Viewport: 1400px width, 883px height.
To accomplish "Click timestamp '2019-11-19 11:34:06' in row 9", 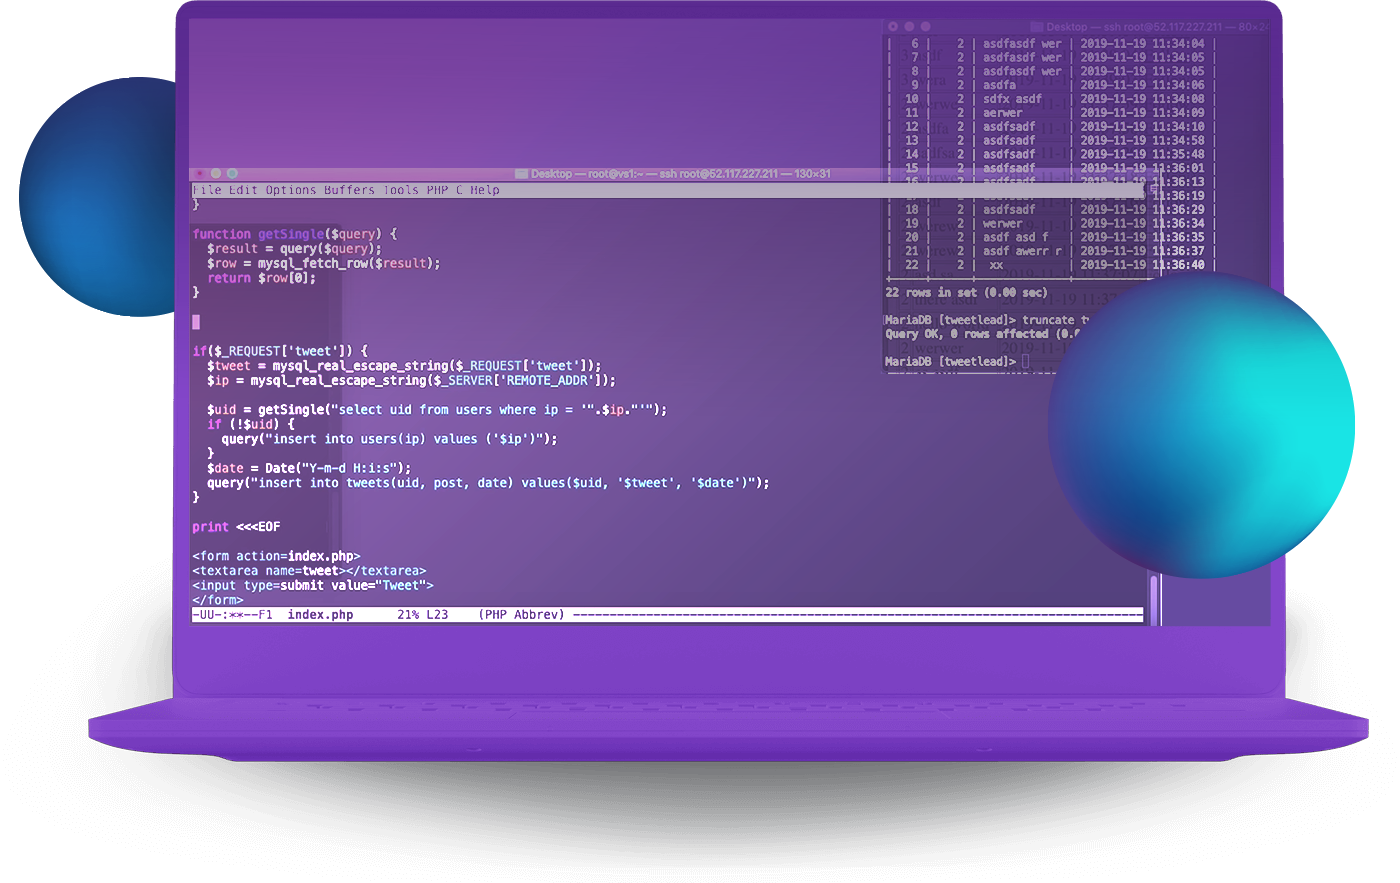I will click(1142, 85).
